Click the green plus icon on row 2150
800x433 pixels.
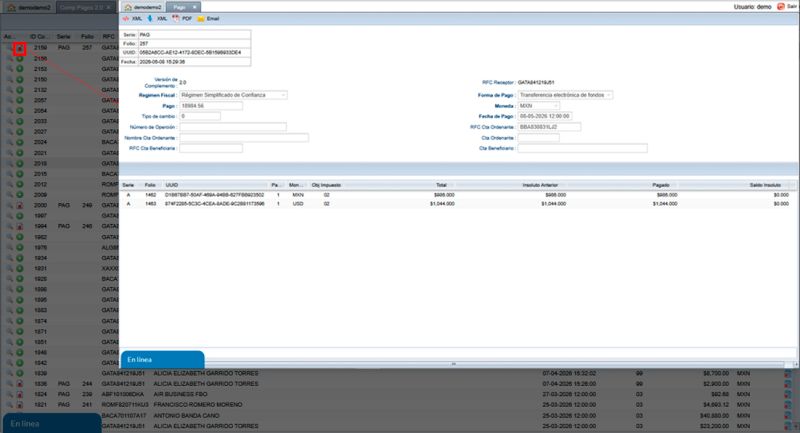[x=20, y=80]
